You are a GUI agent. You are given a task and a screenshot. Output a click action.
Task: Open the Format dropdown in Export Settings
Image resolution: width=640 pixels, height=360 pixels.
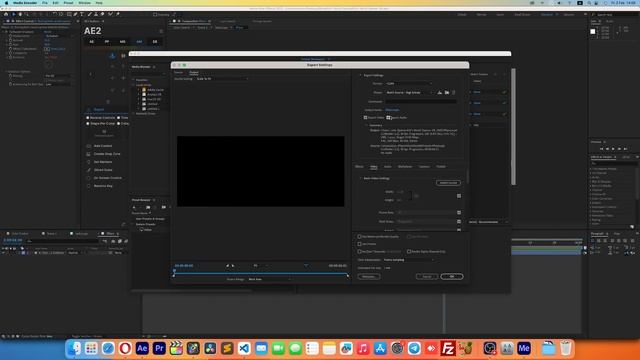[x=409, y=84]
